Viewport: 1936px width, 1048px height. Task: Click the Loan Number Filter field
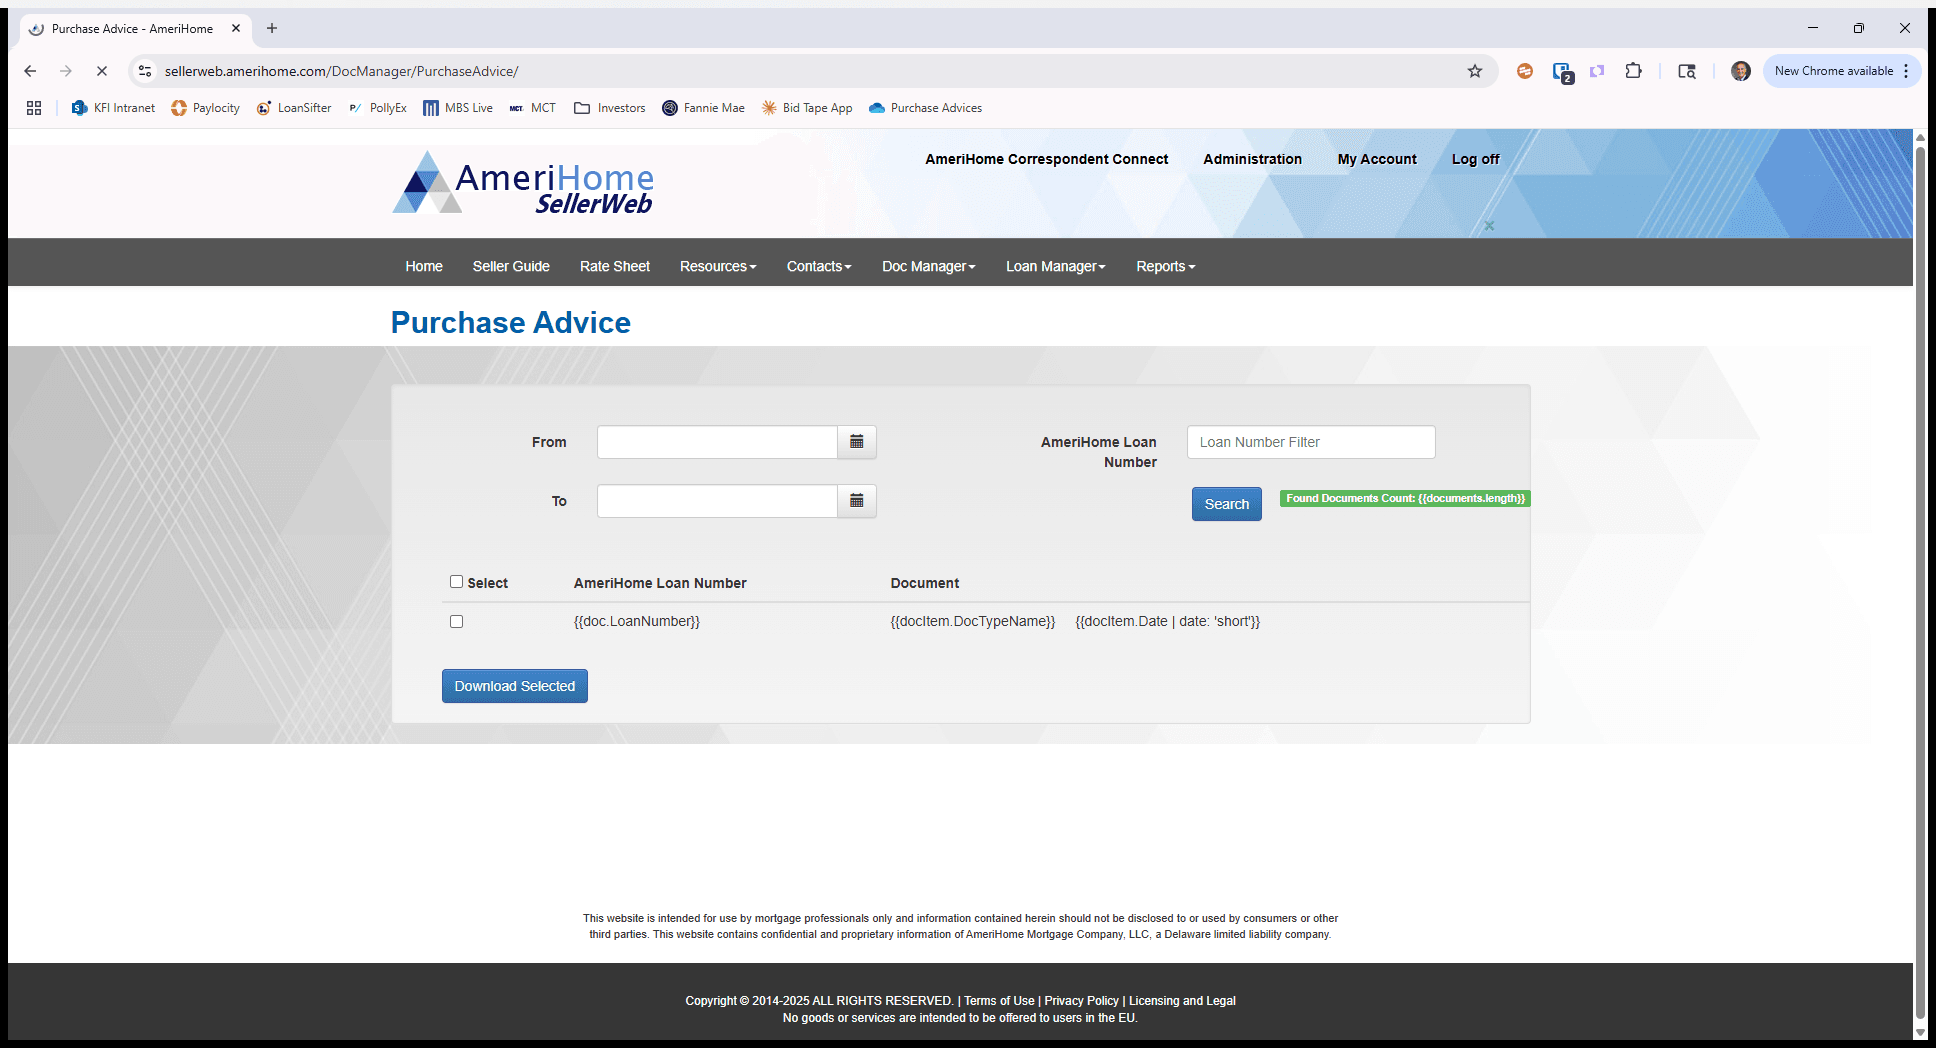(1311, 442)
